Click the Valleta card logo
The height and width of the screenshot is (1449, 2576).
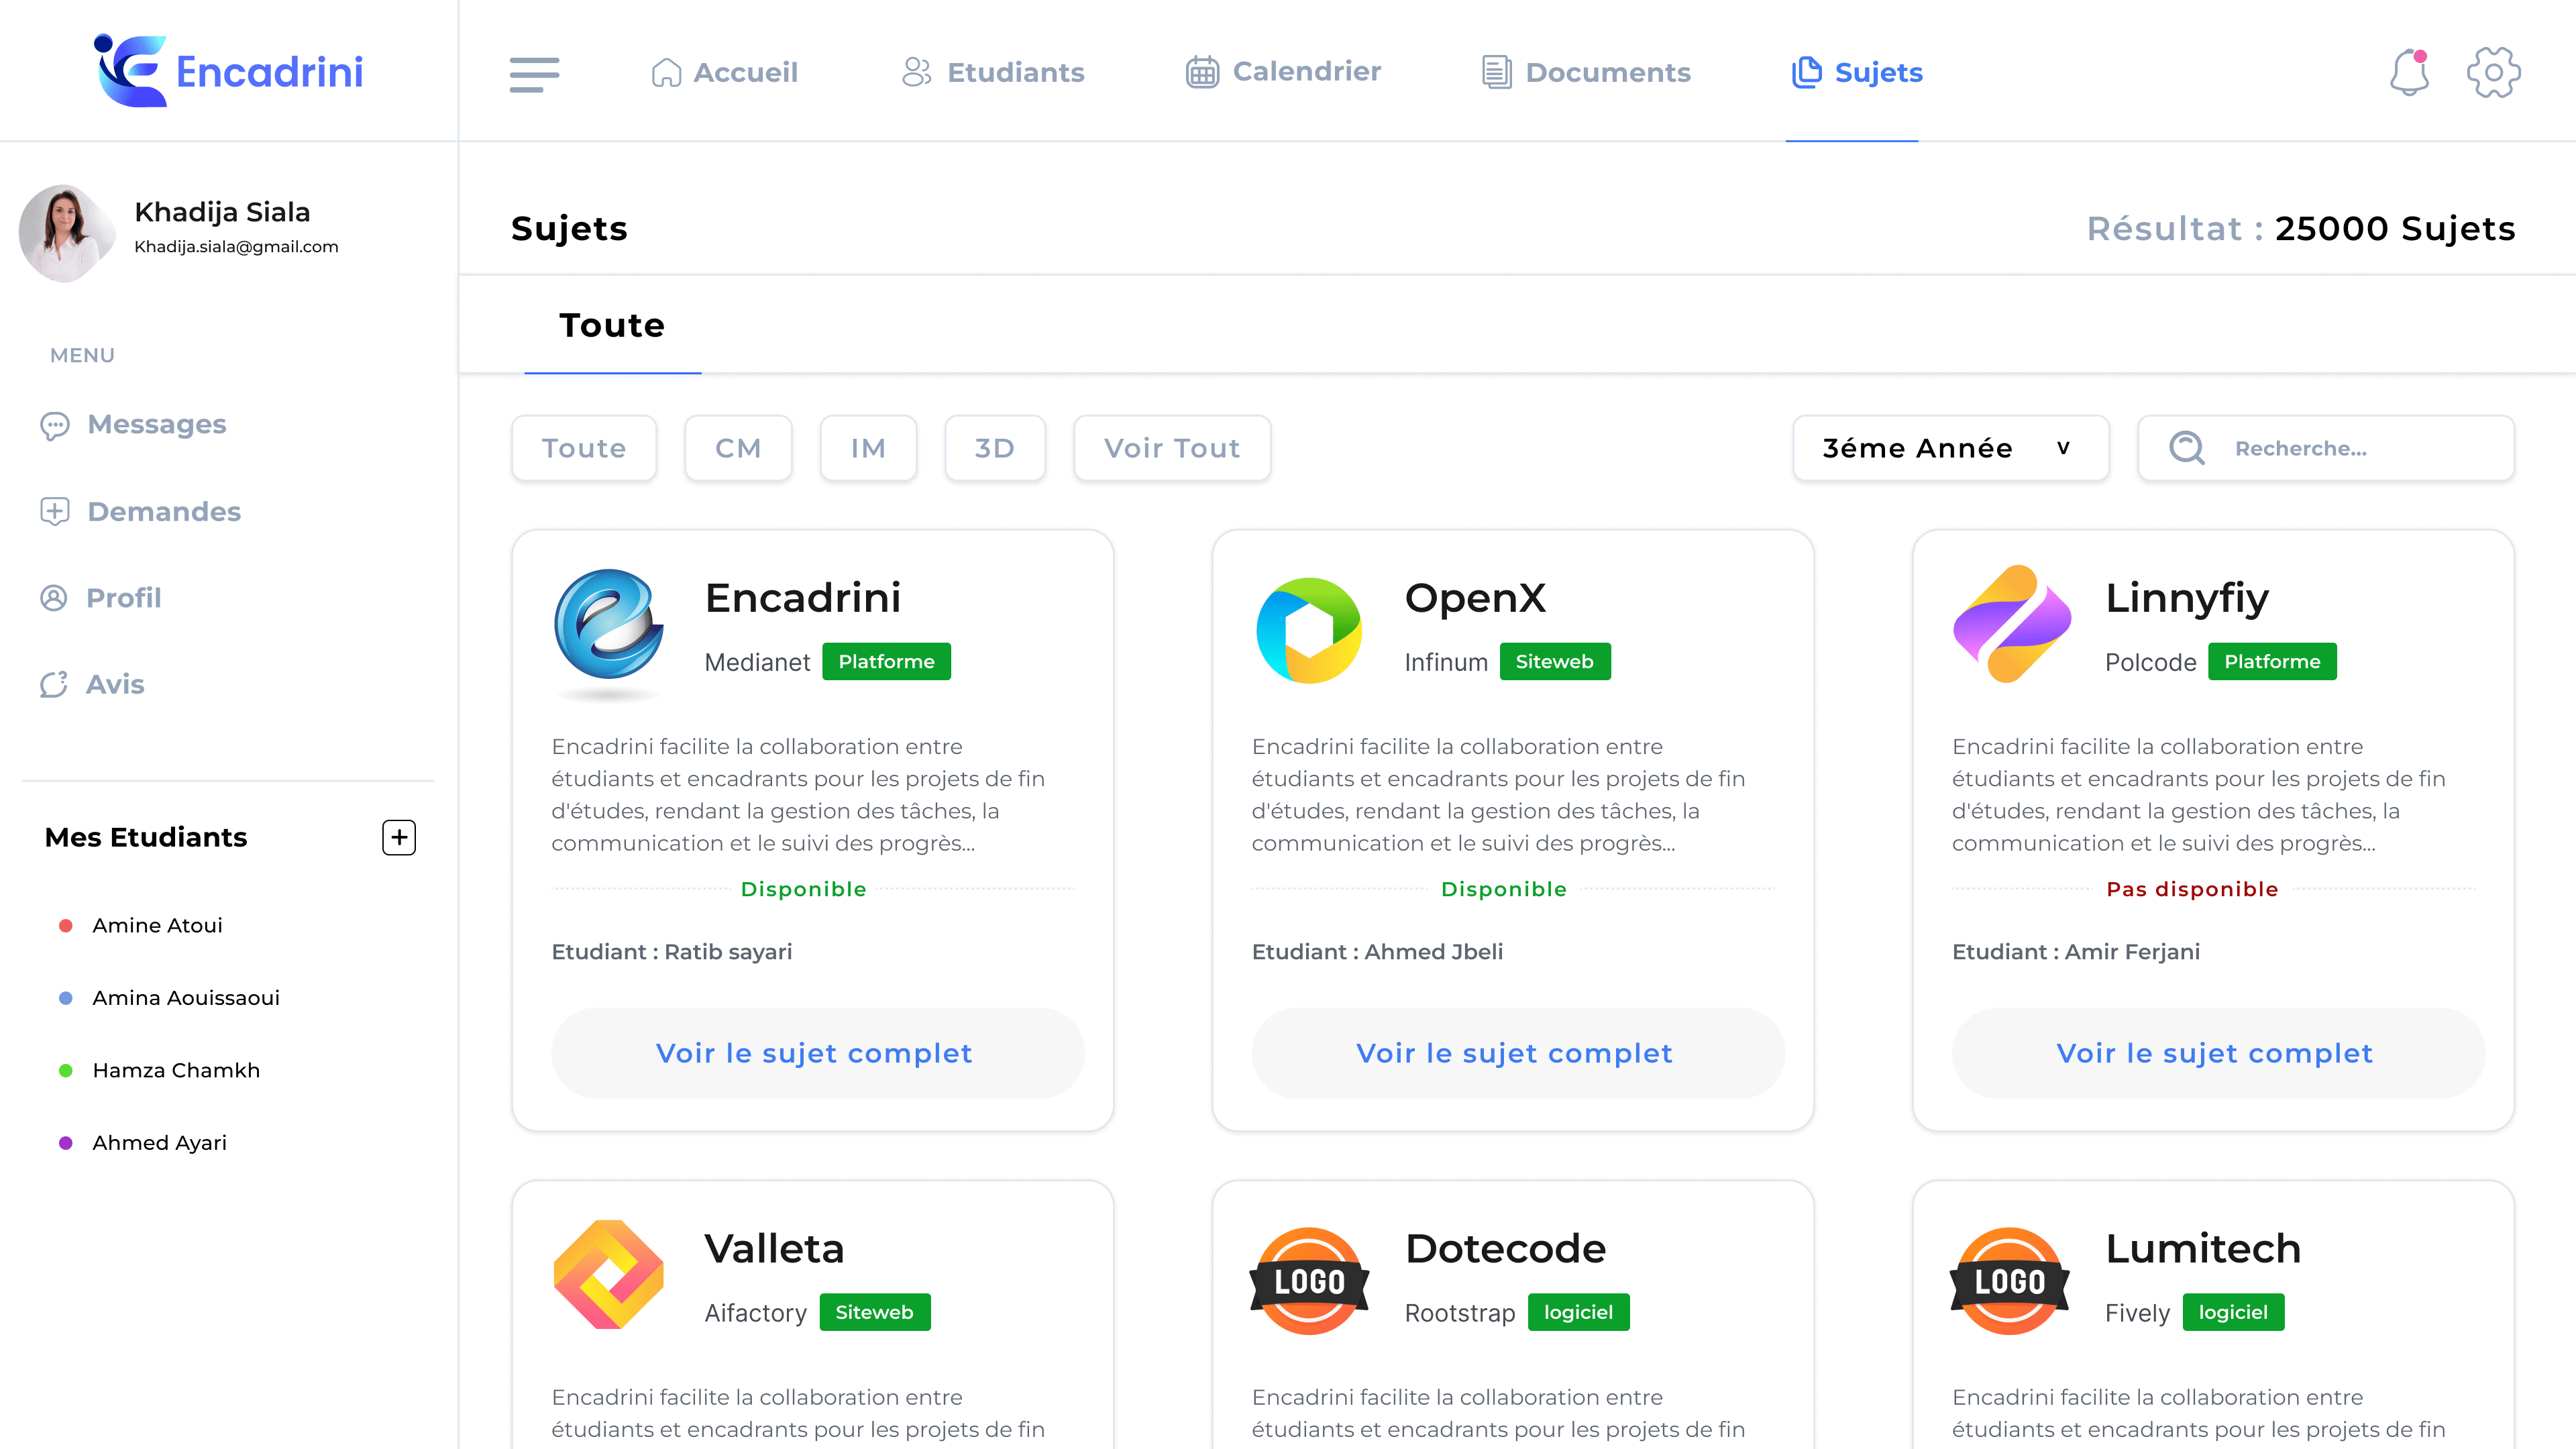pyautogui.click(x=608, y=1274)
